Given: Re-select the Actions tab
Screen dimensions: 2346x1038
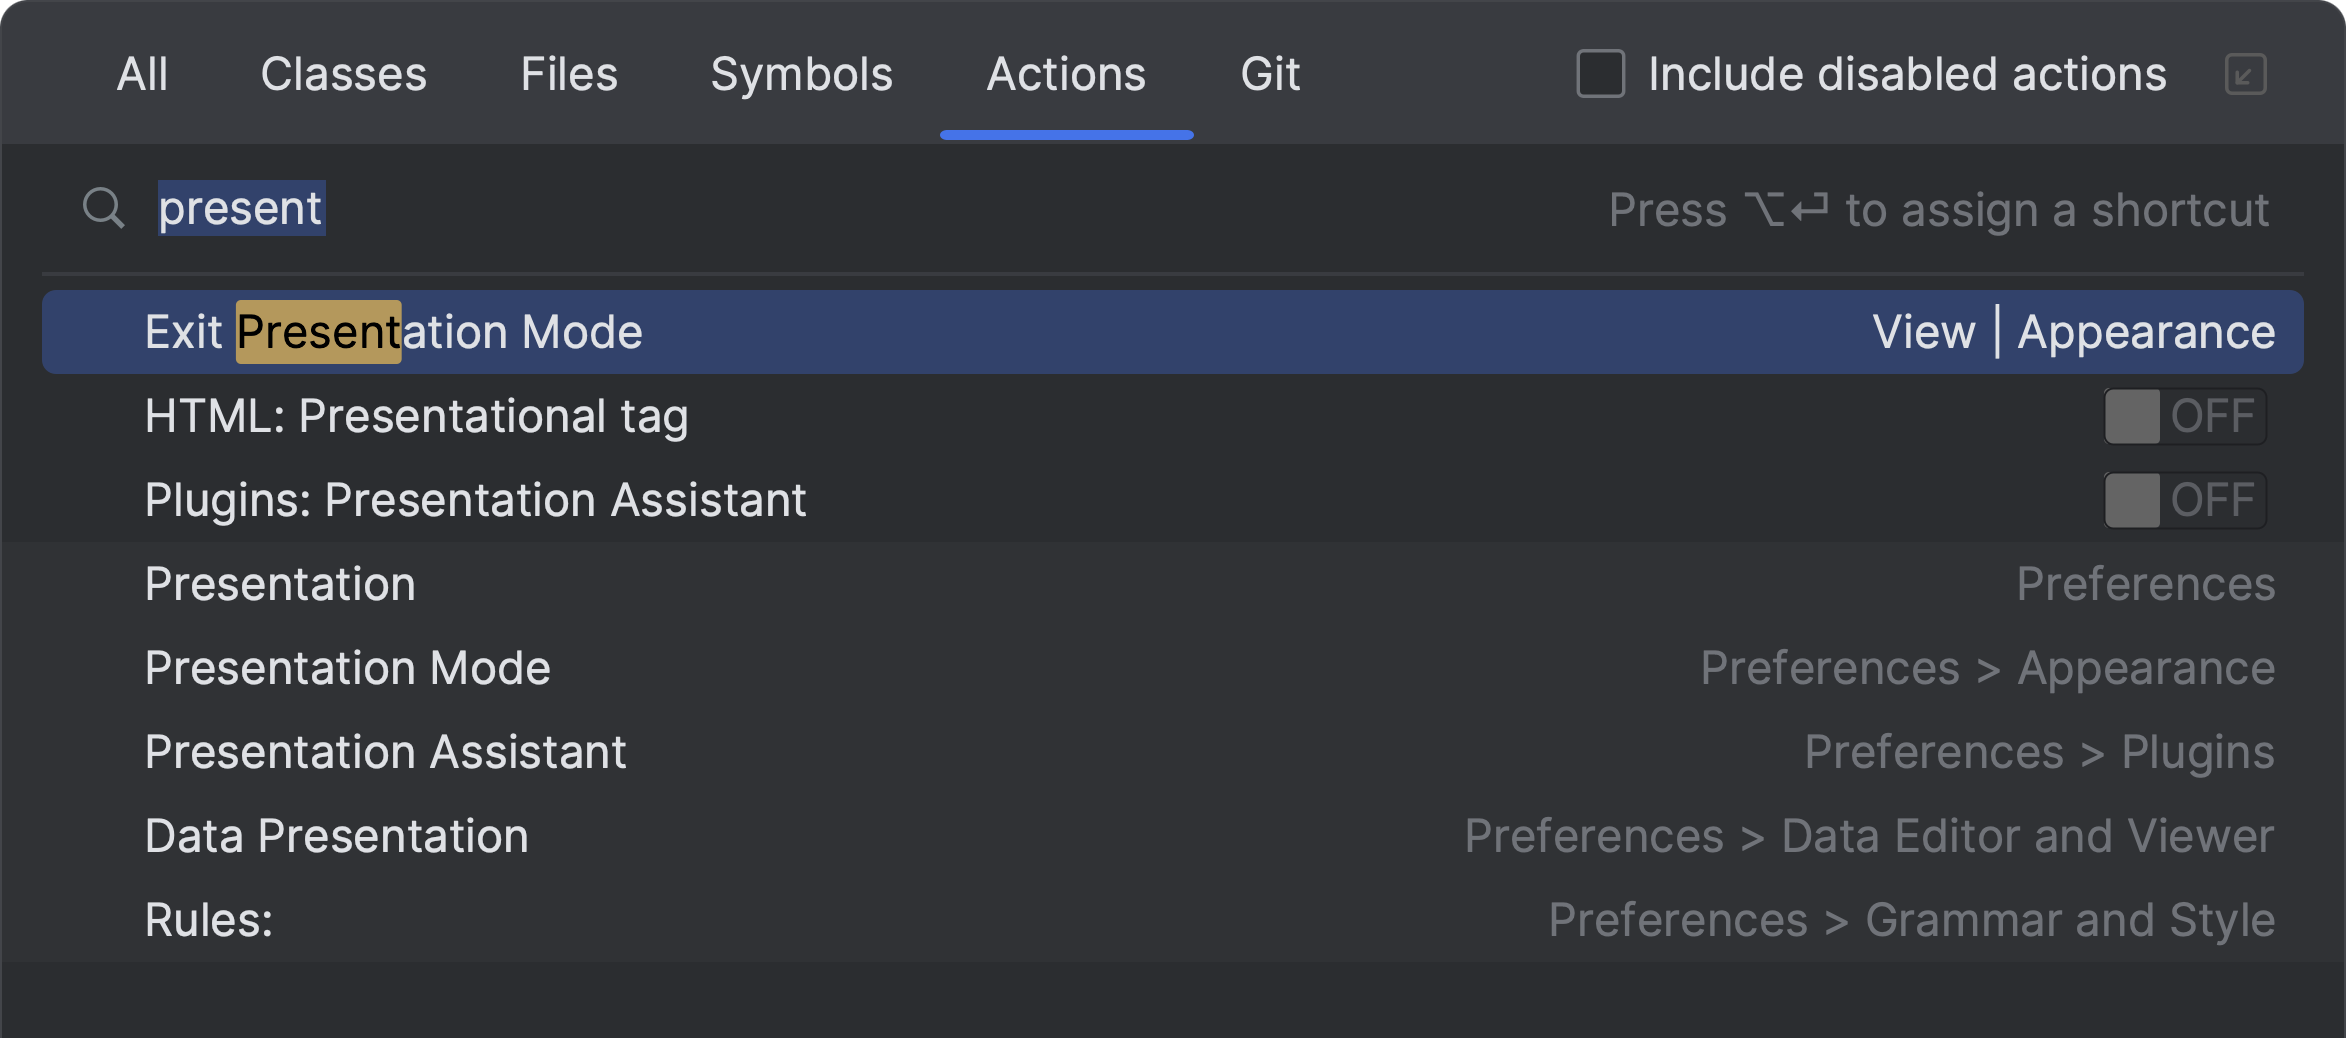Looking at the screenshot, I should coord(1065,74).
